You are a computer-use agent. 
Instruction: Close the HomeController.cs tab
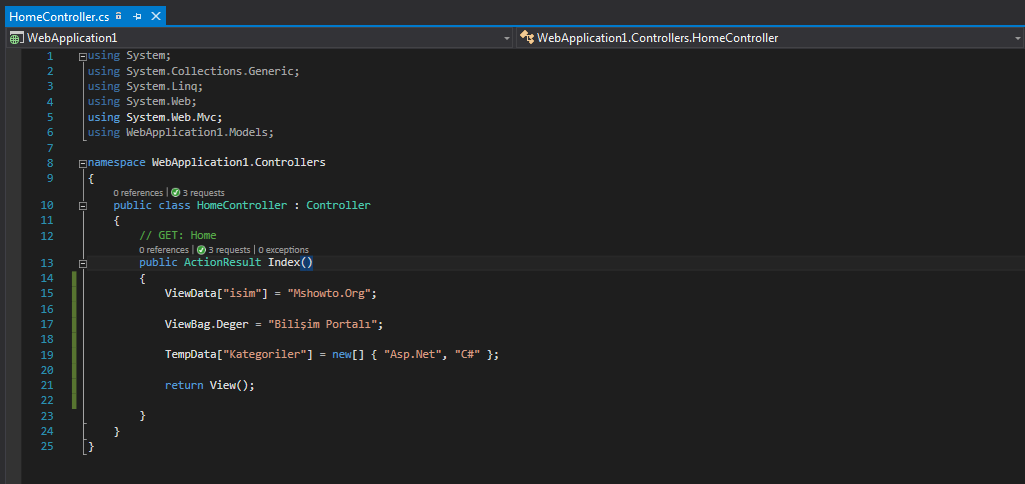156,16
